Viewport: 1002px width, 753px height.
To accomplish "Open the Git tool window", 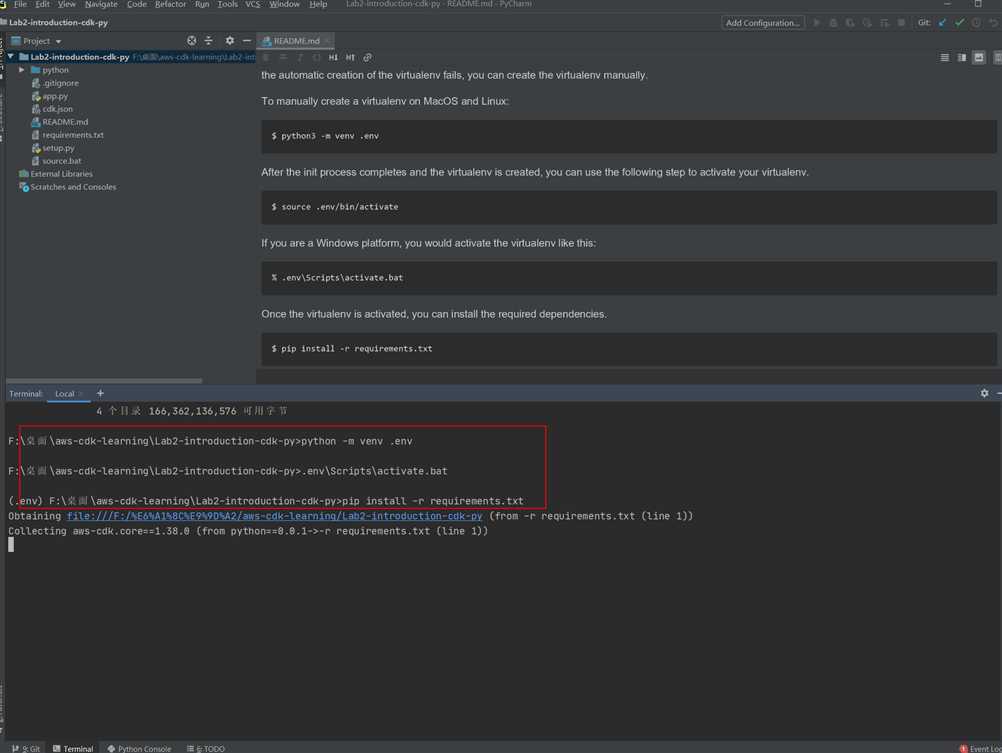I will [26, 749].
